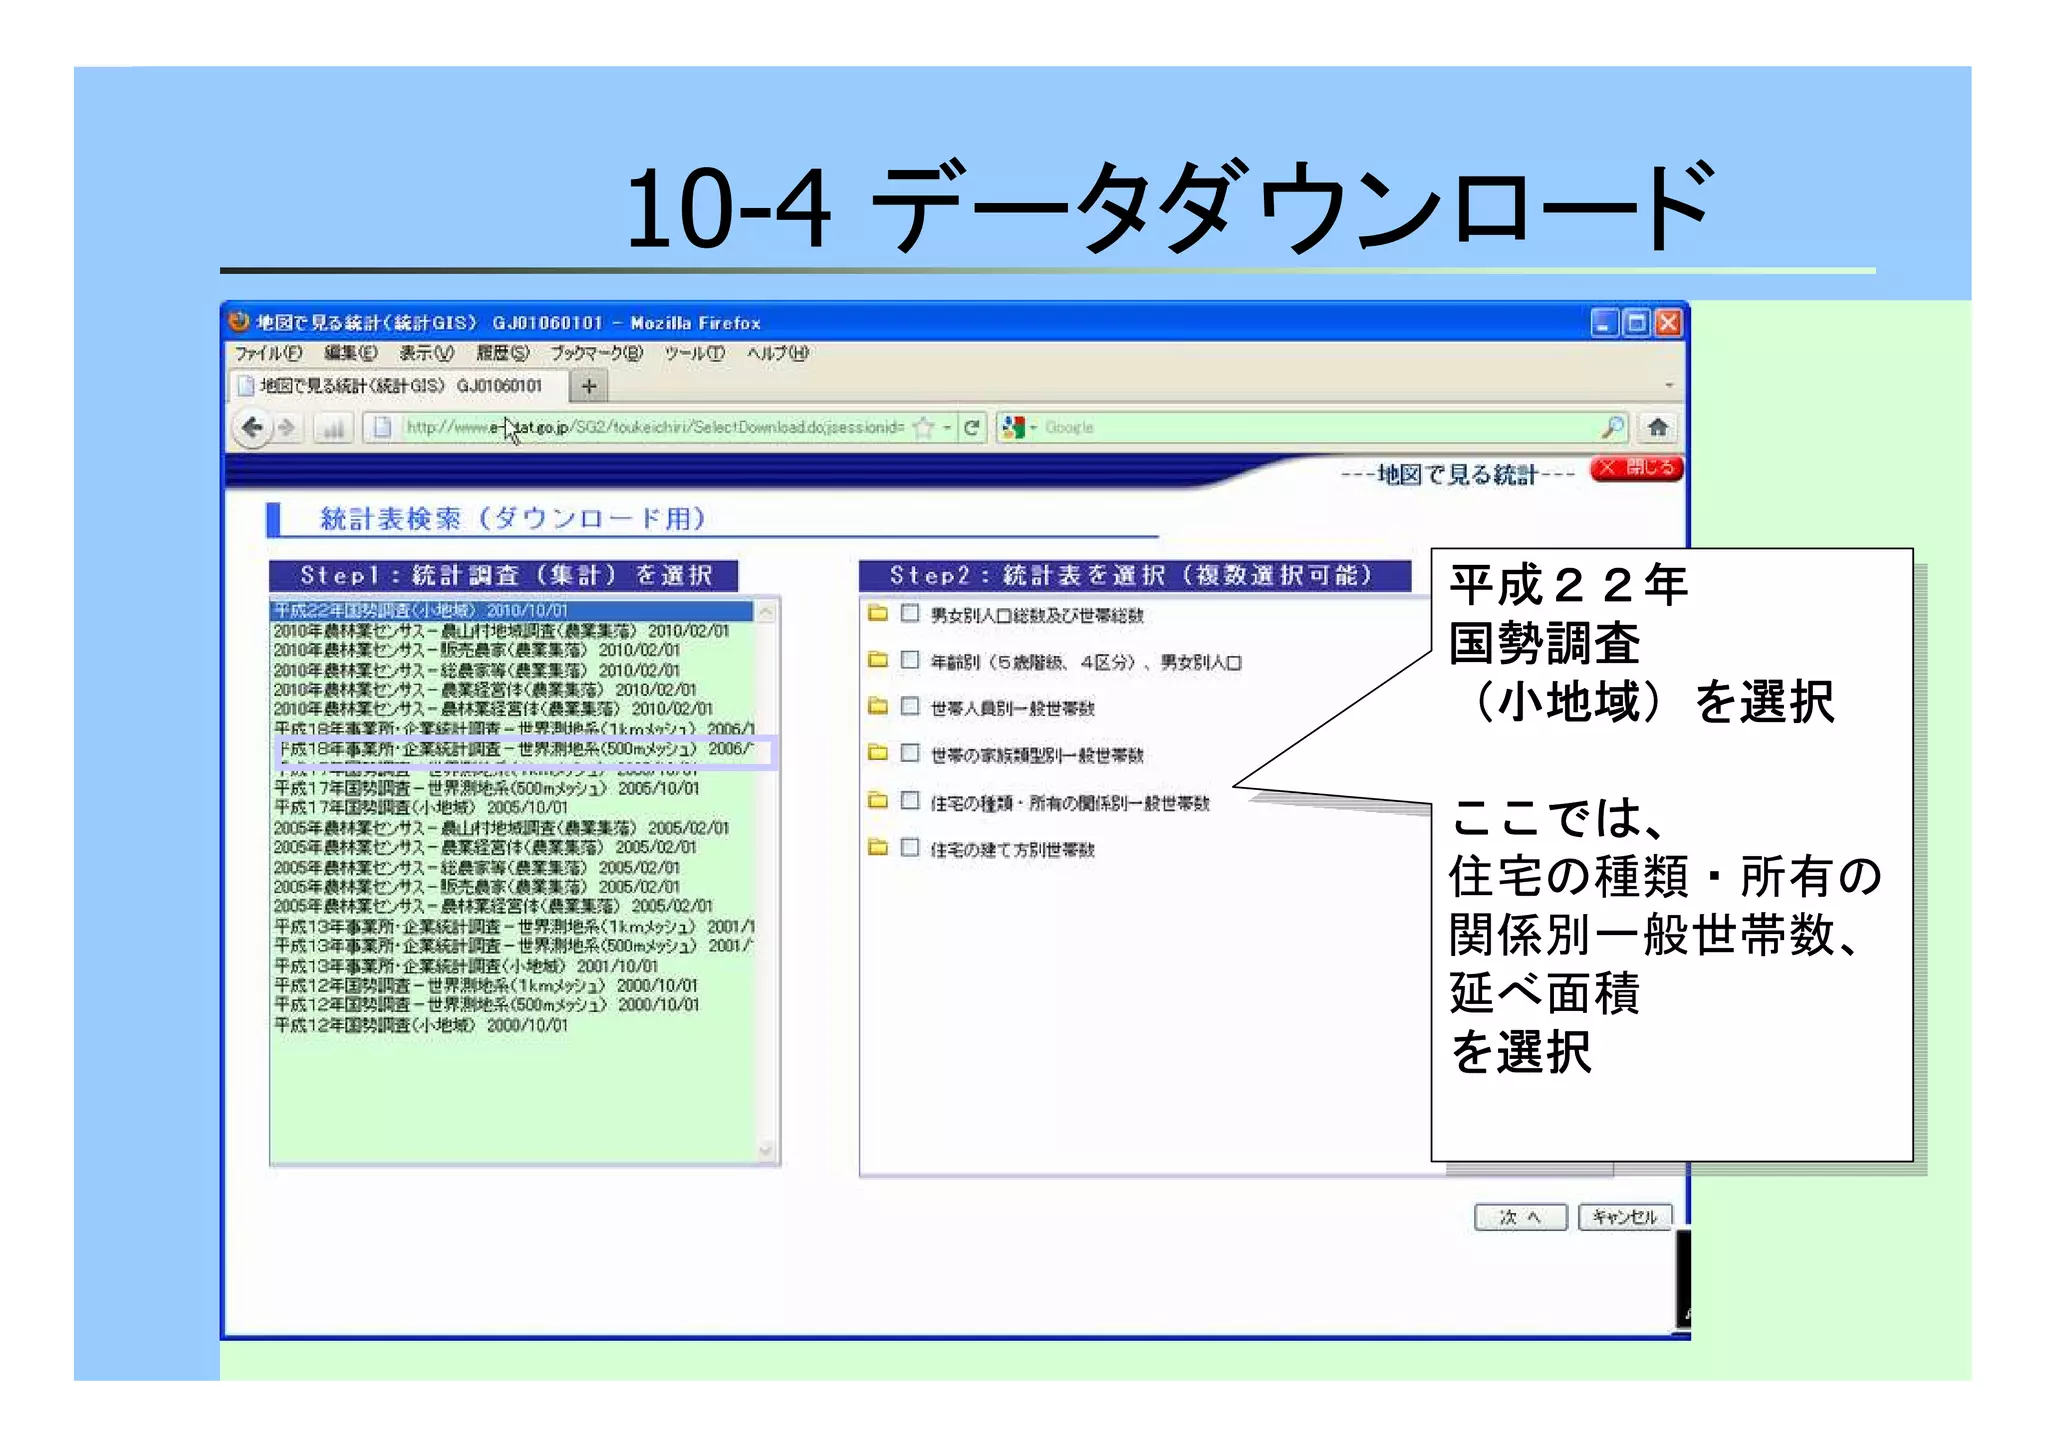
Task: Click the Firefox back arrow button
Action: pyautogui.click(x=252, y=428)
